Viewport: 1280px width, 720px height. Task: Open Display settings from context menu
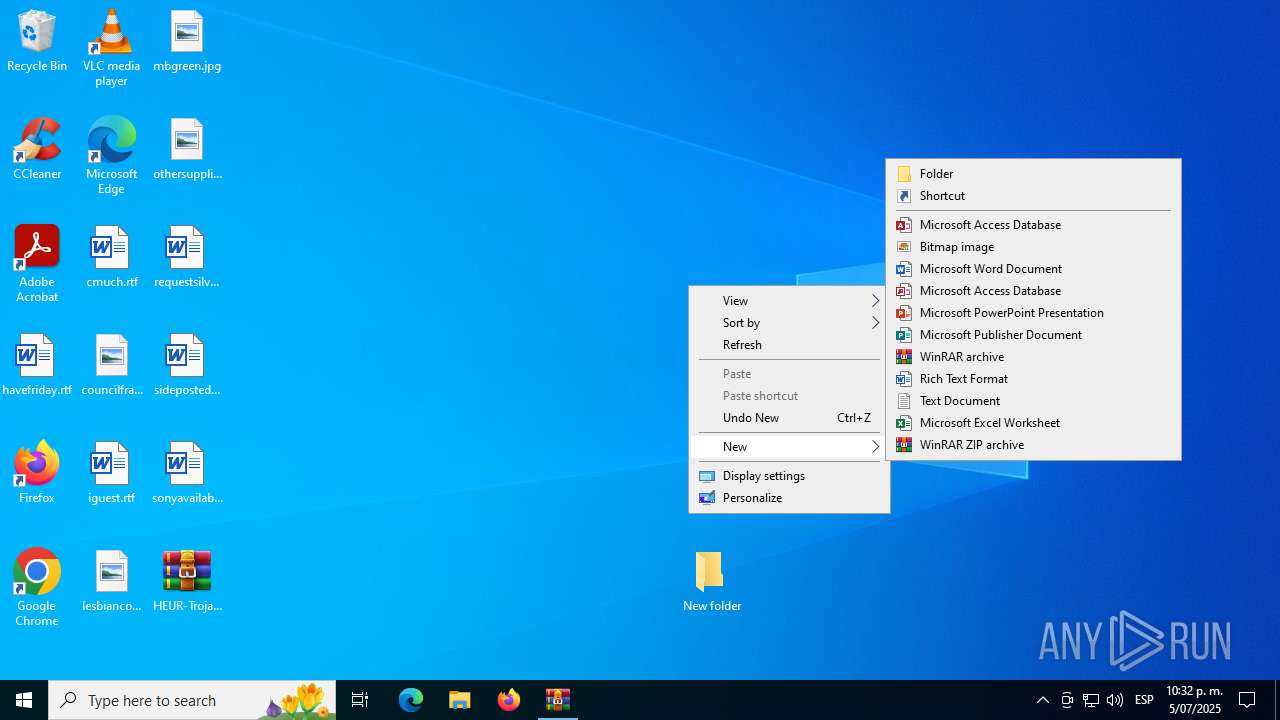tap(789, 476)
